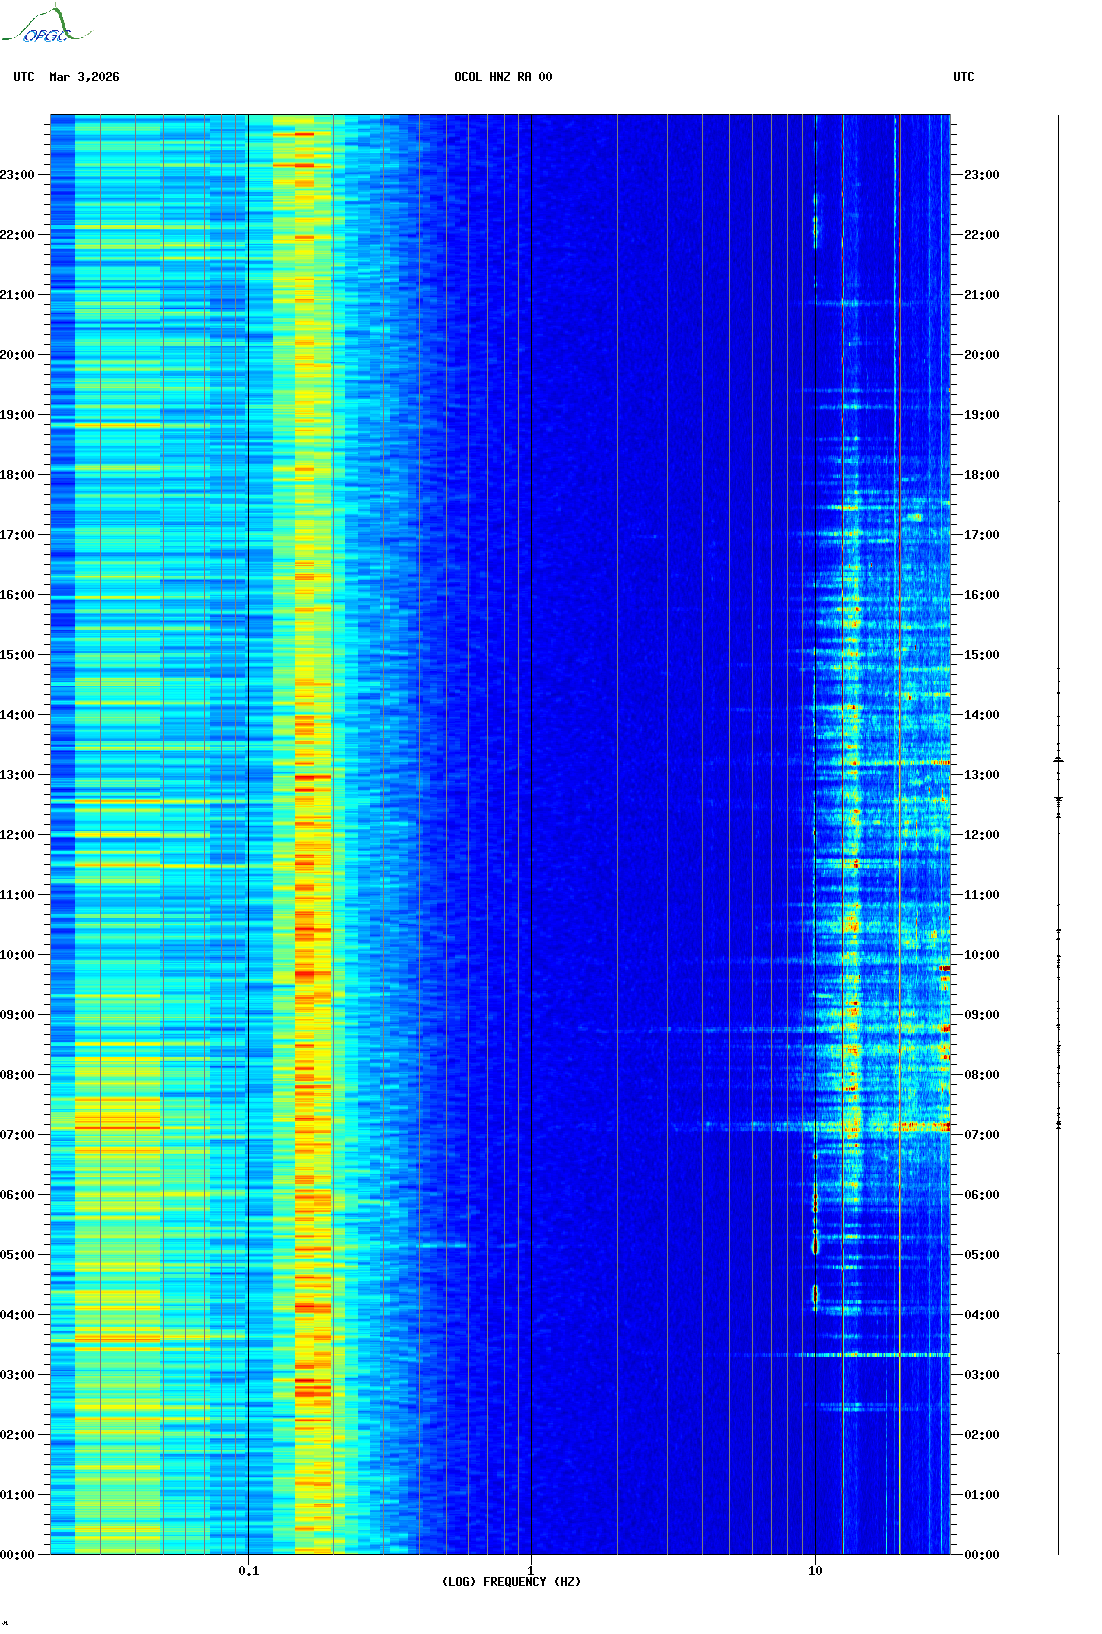The width and height of the screenshot is (1102, 1634).
Task: Click the right-axis '17:00' time label
Action: click(982, 535)
